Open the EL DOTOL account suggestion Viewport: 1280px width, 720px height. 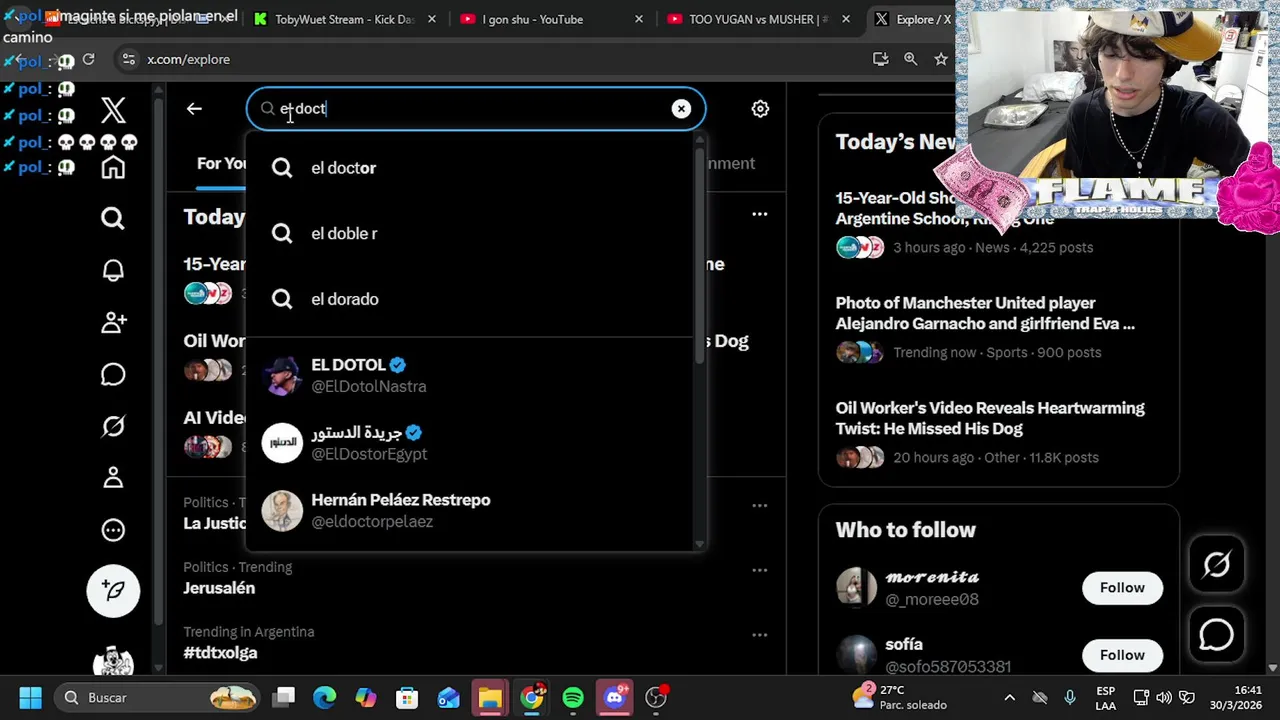(x=471, y=375)
